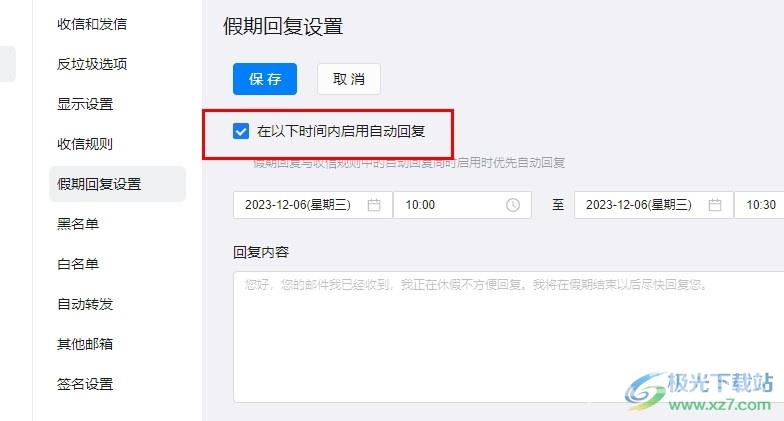Open 签名设置 in sidebar
The width and height of the screenshot is (784, 421).
[85, 384]
